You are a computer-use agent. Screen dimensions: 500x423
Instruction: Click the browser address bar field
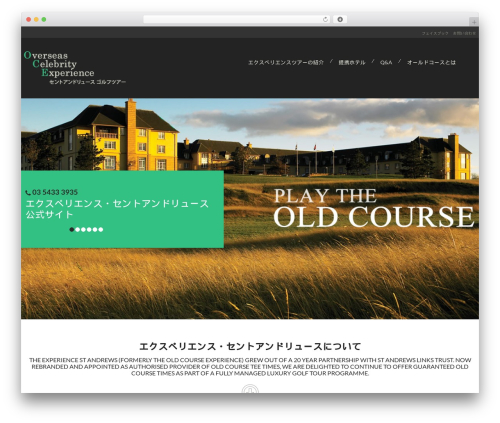tap(236, 20)
